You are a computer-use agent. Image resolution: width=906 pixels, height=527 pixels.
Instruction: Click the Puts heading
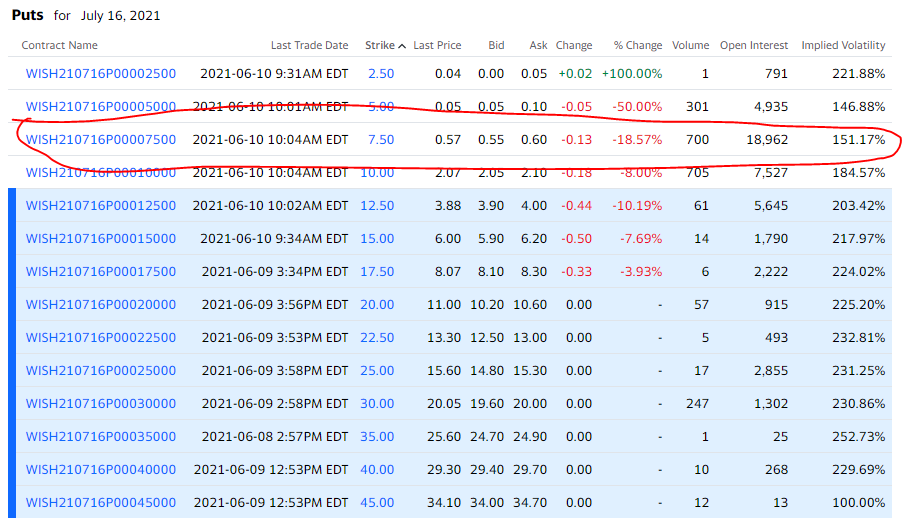(27, 15)
